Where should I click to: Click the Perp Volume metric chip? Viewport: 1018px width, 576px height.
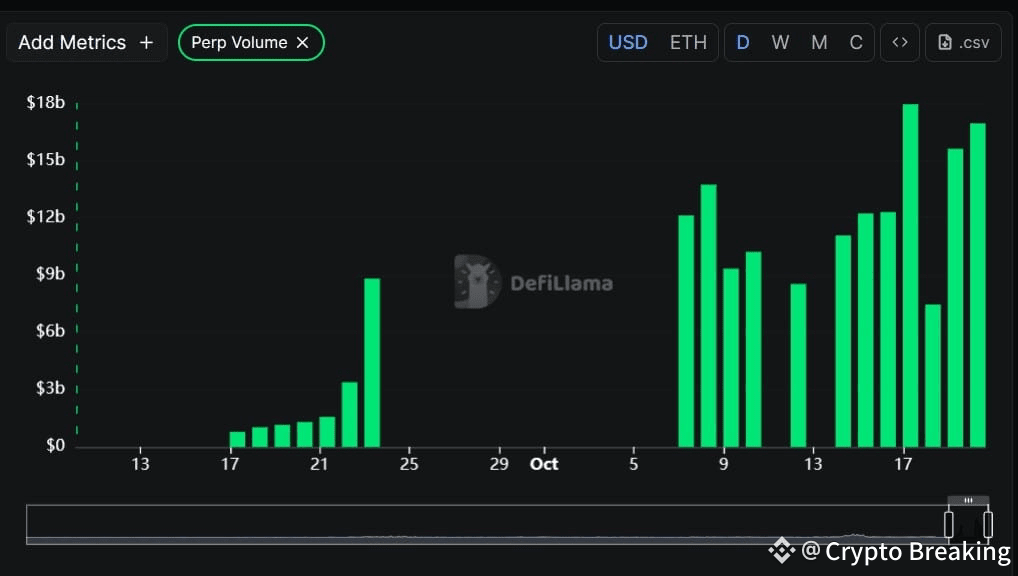click(x=251, y=43)
